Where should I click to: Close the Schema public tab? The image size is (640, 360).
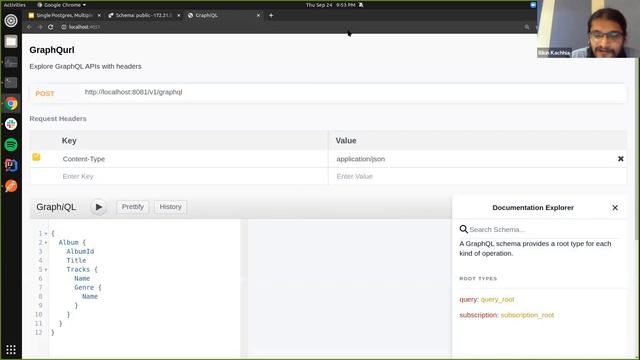[178, 16]
